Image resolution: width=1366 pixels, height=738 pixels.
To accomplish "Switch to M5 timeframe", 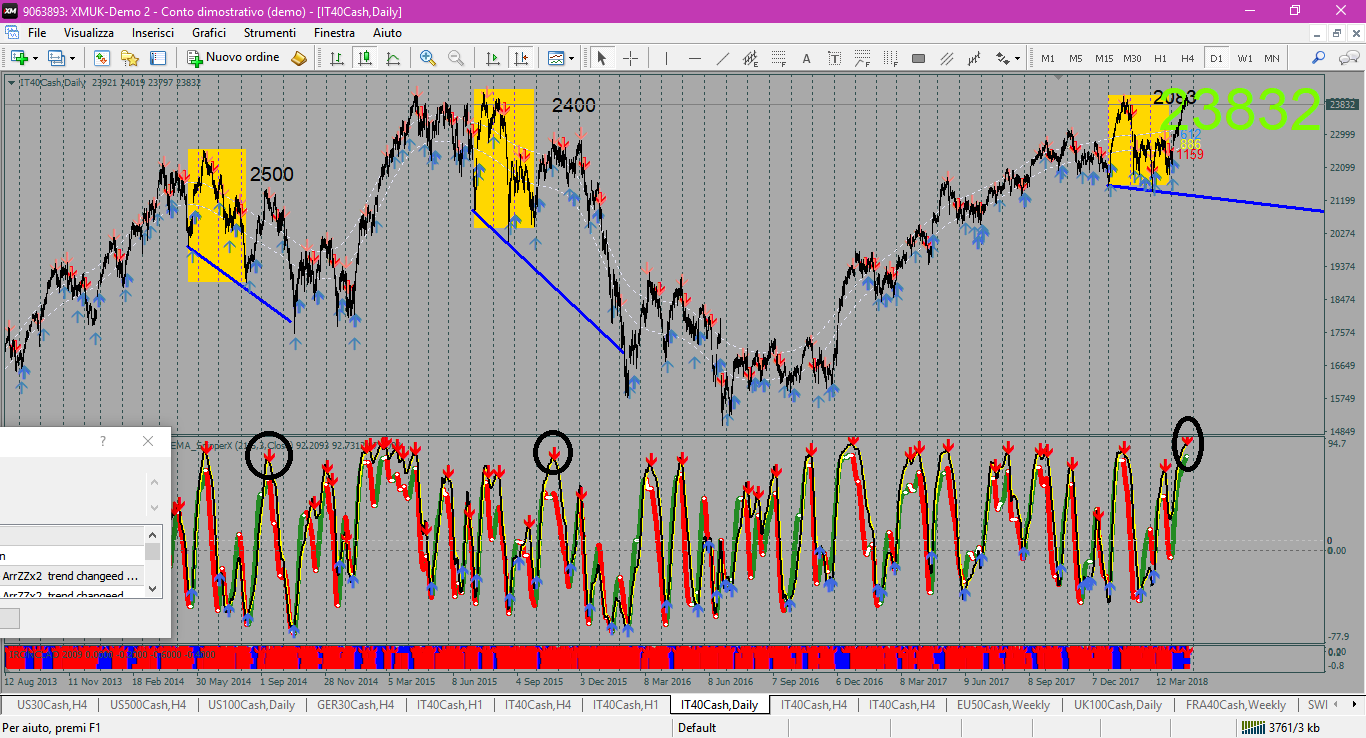I will 1075,58.
